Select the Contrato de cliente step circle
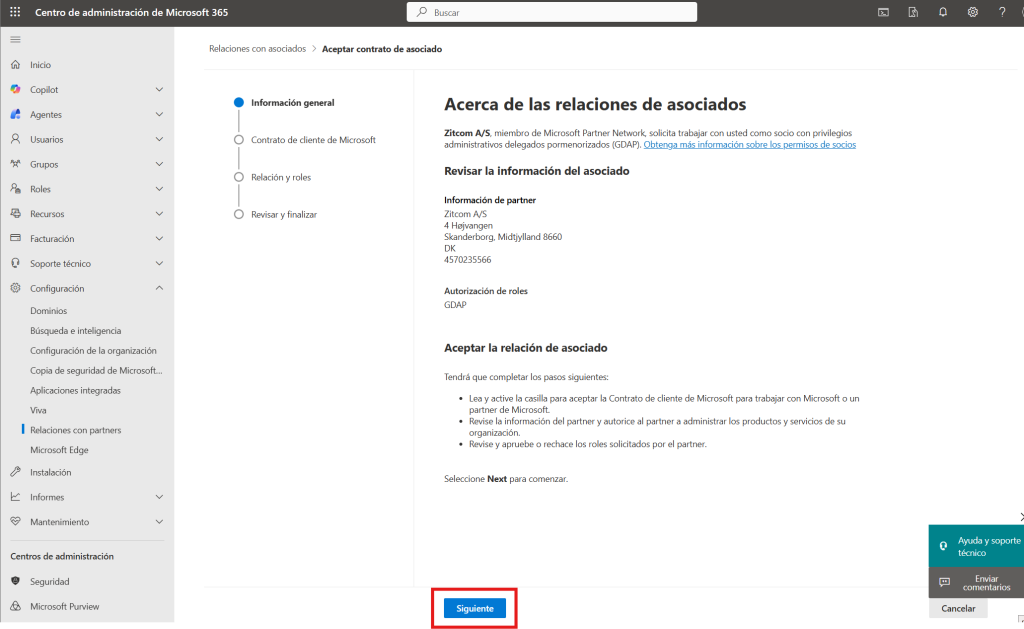Screen dimensions: 1024x629 tap(239, 140)
